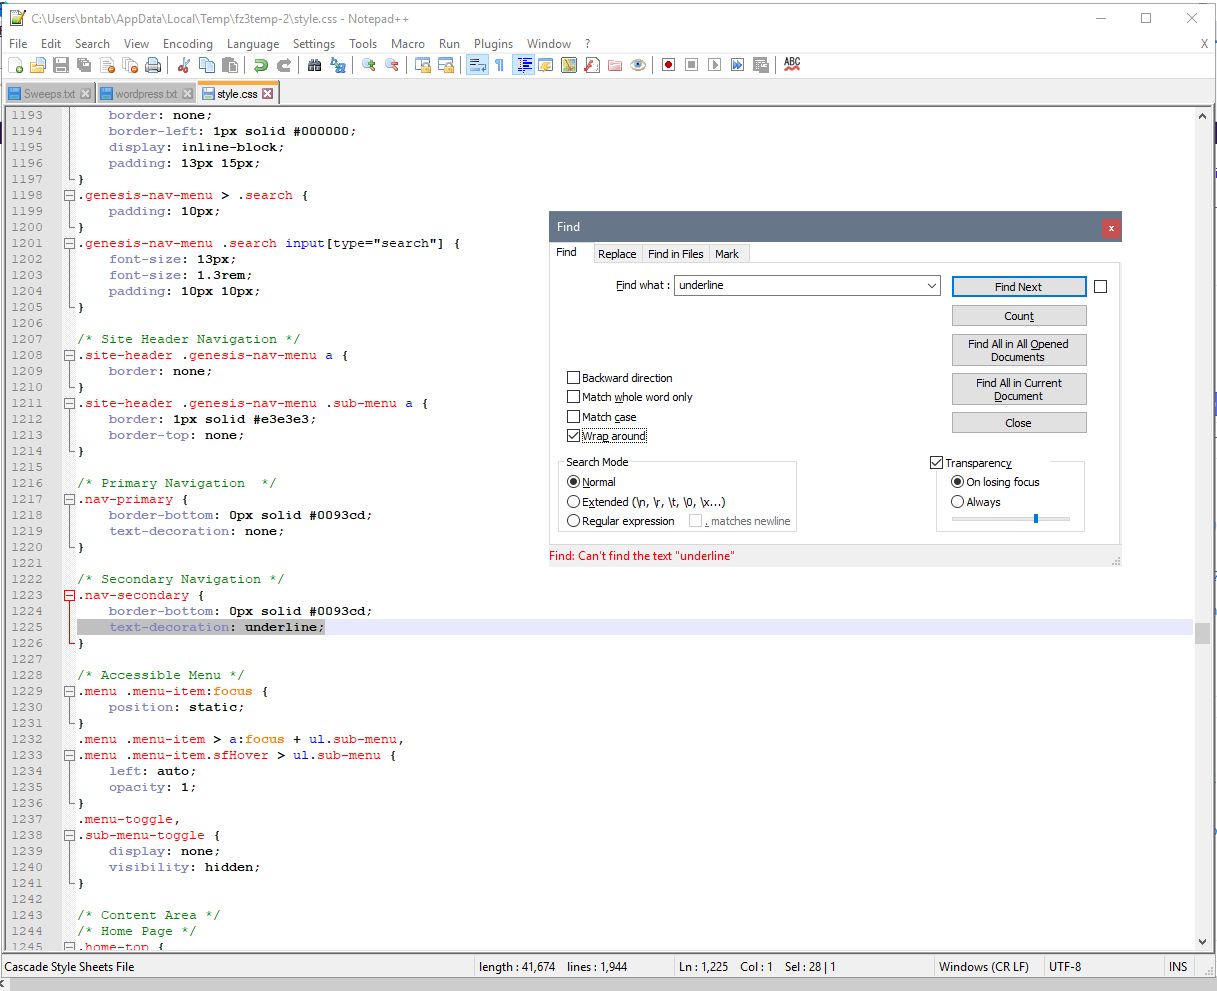Open the Find what dropdown history
Screen dimensions: 1217x991
(932, 286)
